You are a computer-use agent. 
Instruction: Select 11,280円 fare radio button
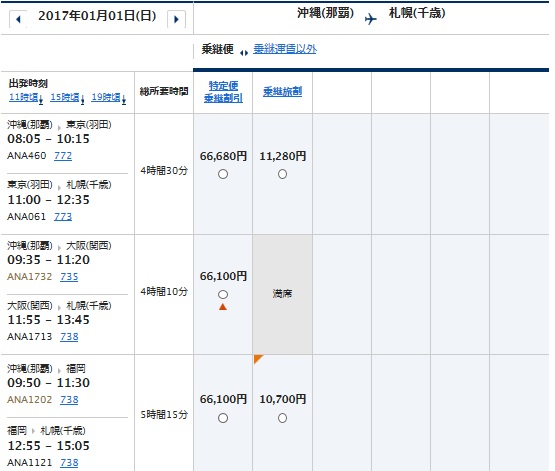(x=282, y=174)
